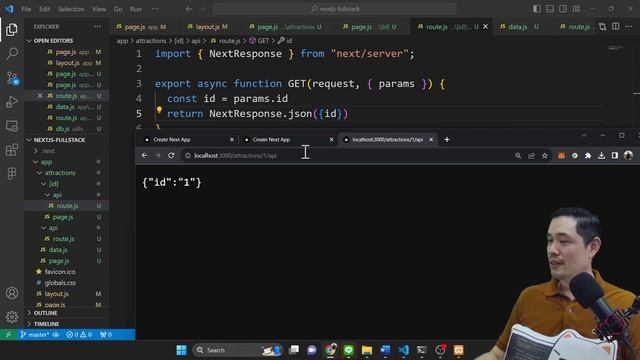Image resolution: width=640 pixels, height=360 pixels.
Task: Bookmark this page with star icon
Action: (x=545, y=156)
